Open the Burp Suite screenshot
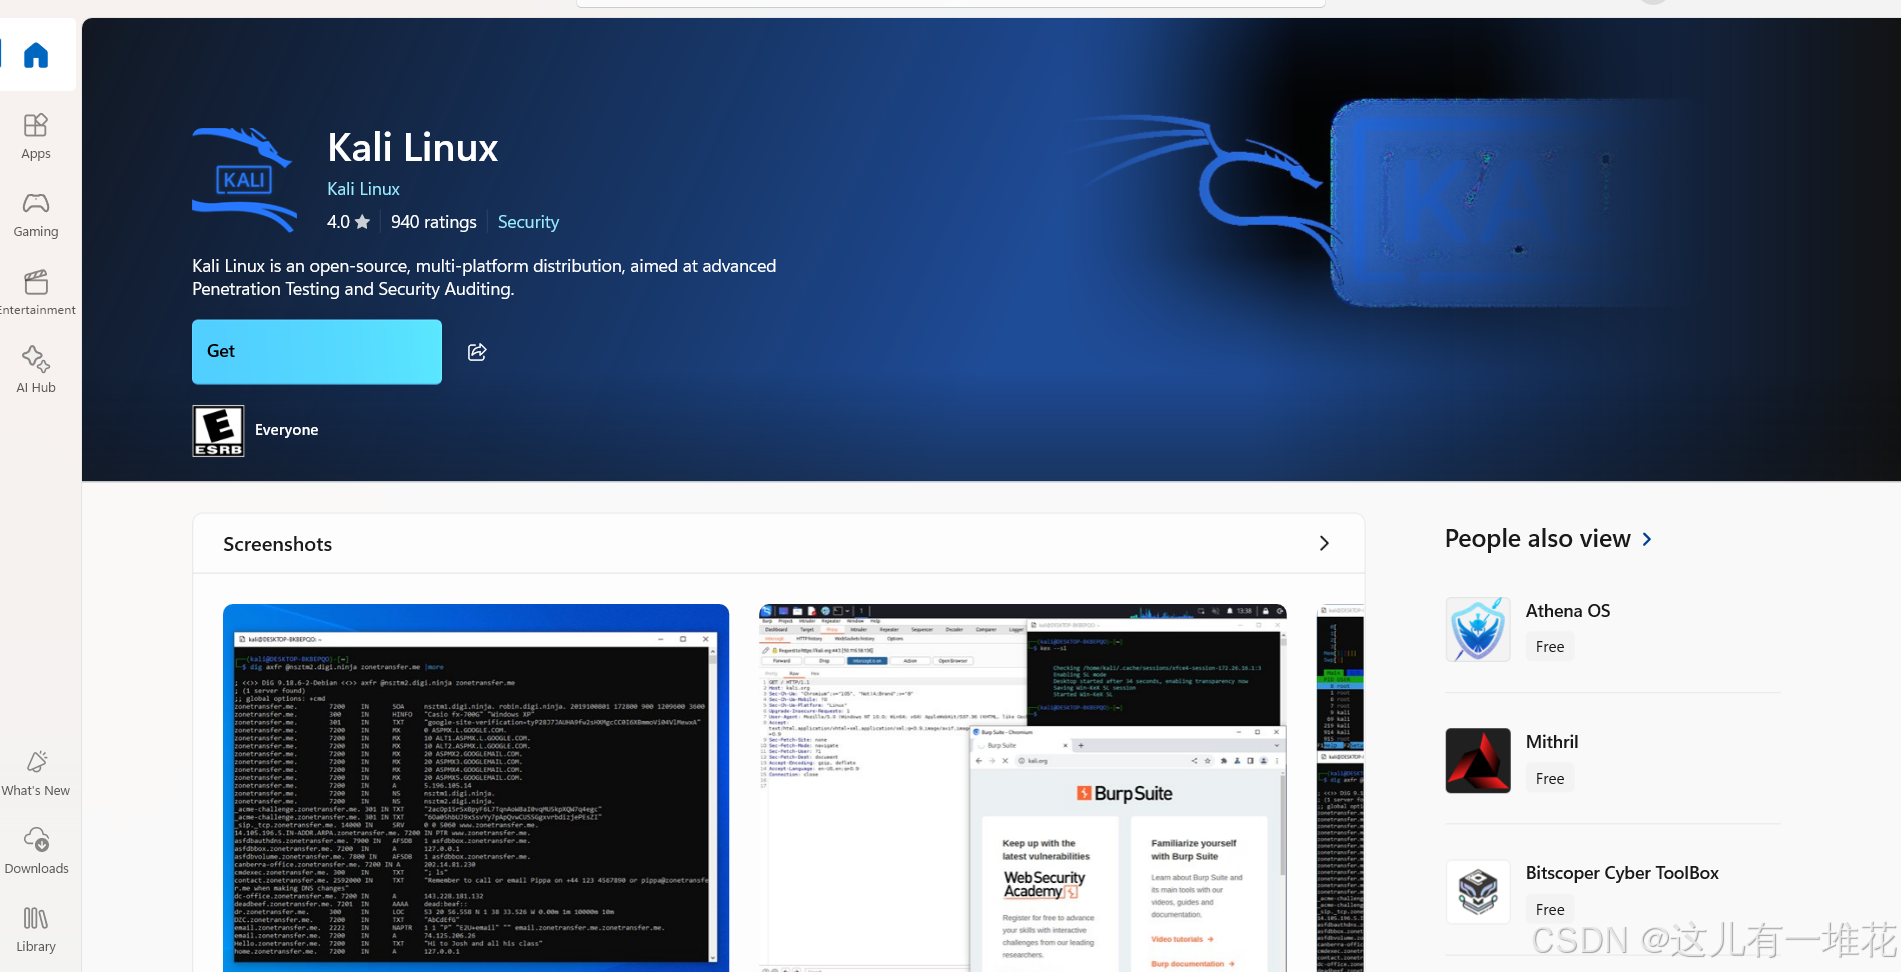 1022,788
